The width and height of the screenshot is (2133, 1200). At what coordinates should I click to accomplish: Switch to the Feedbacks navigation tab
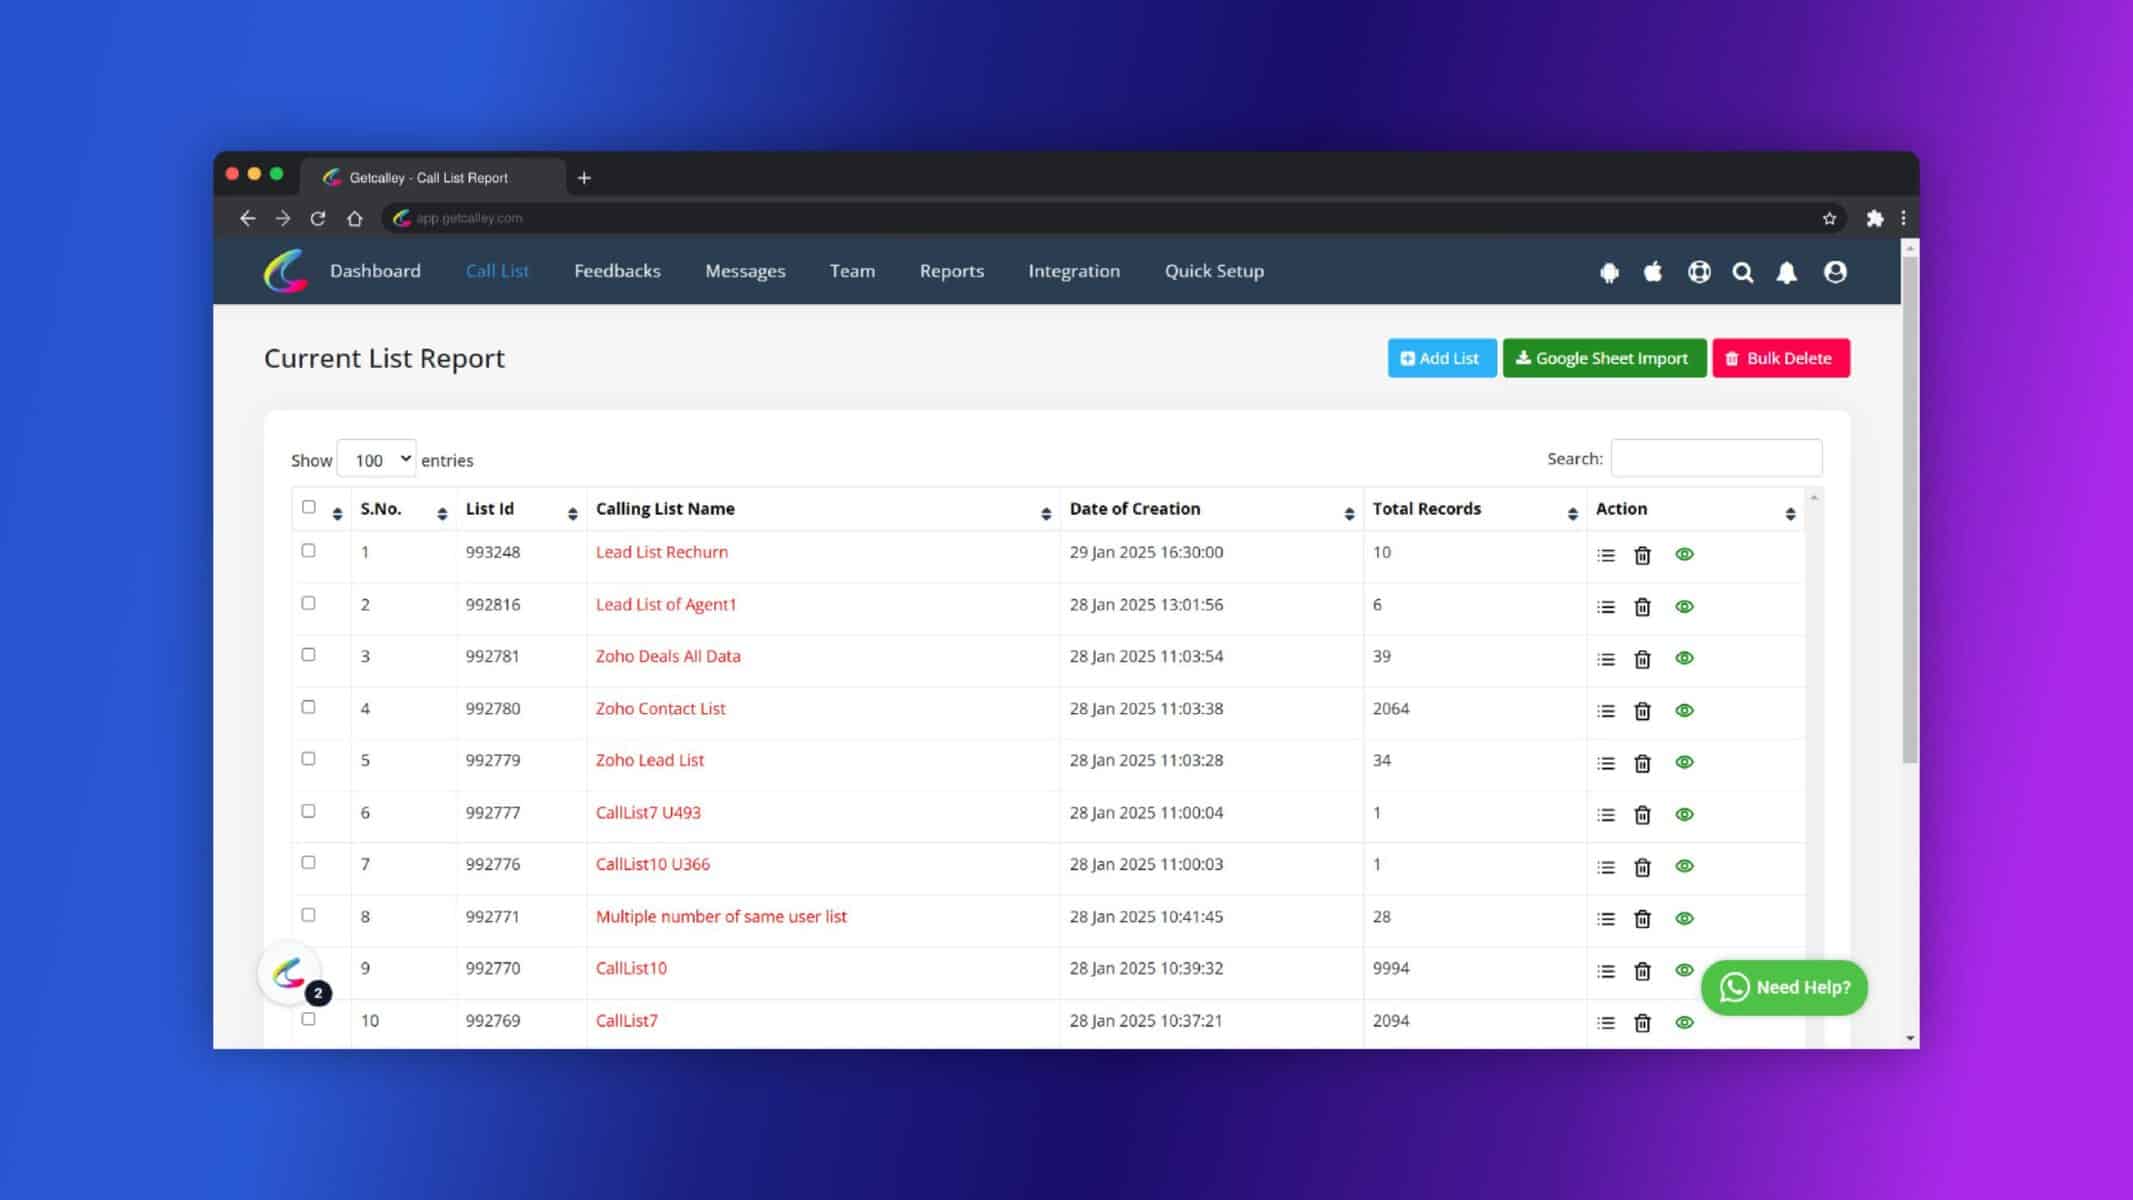[x=617, y=270]
